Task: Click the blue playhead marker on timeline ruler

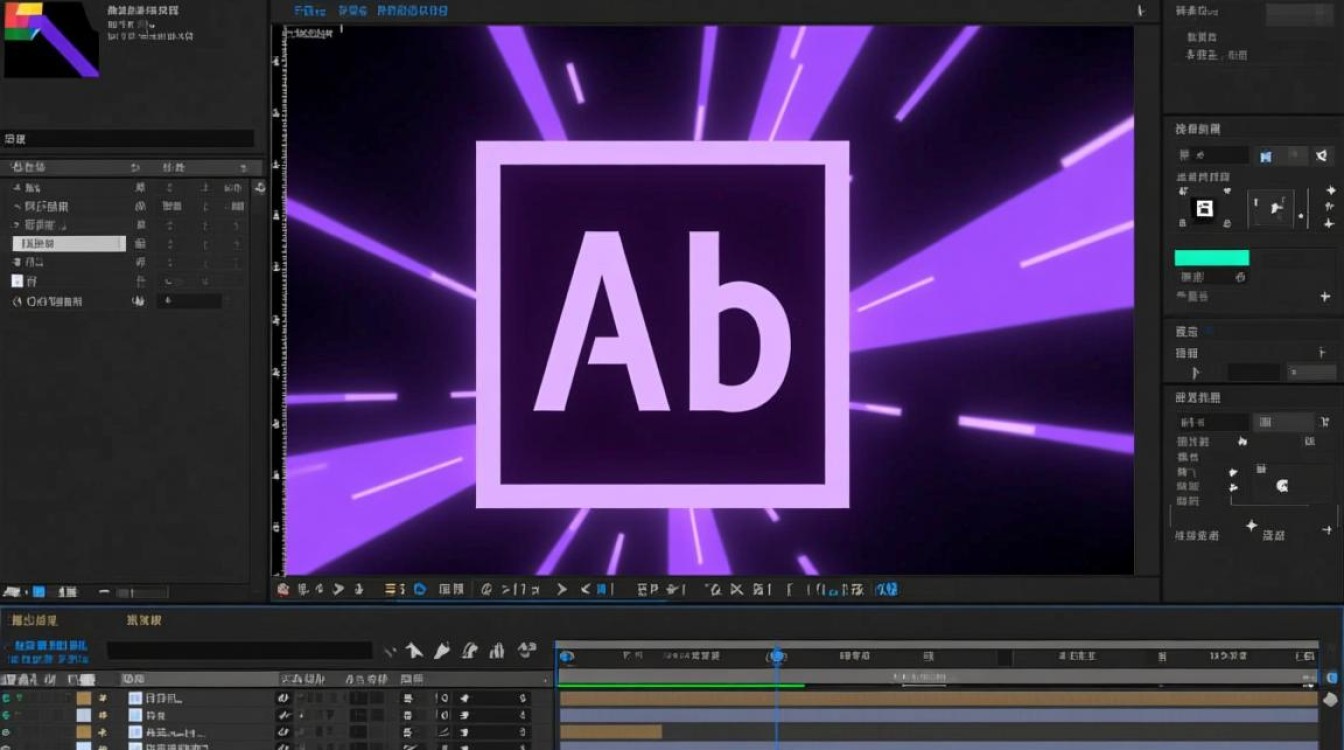Action: [776, 656]
